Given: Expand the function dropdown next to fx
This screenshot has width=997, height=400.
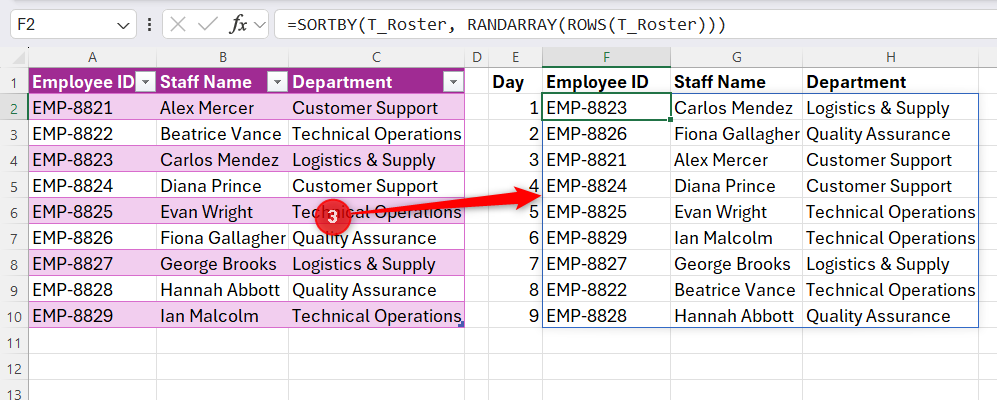Looking at the screenshot, I should click(259, 25).
